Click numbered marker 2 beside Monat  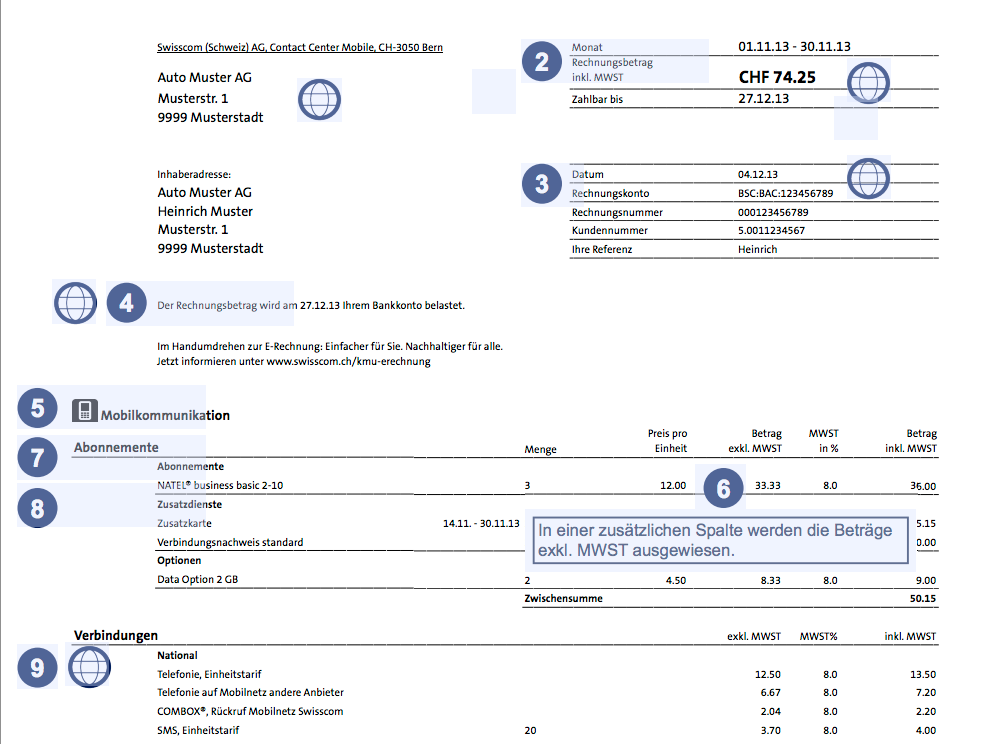tap(542, 63)
